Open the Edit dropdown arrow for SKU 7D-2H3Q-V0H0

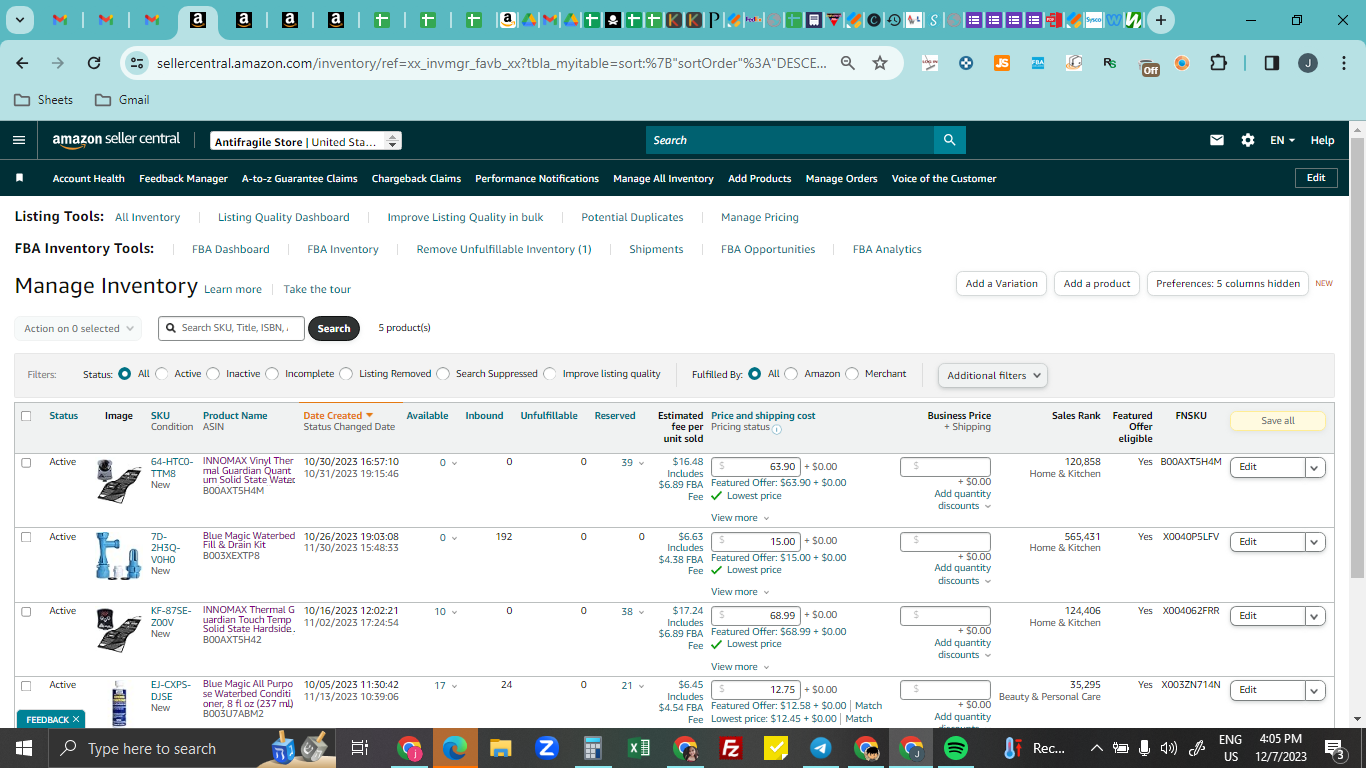pyautogui.click(x=1315, y=542)
